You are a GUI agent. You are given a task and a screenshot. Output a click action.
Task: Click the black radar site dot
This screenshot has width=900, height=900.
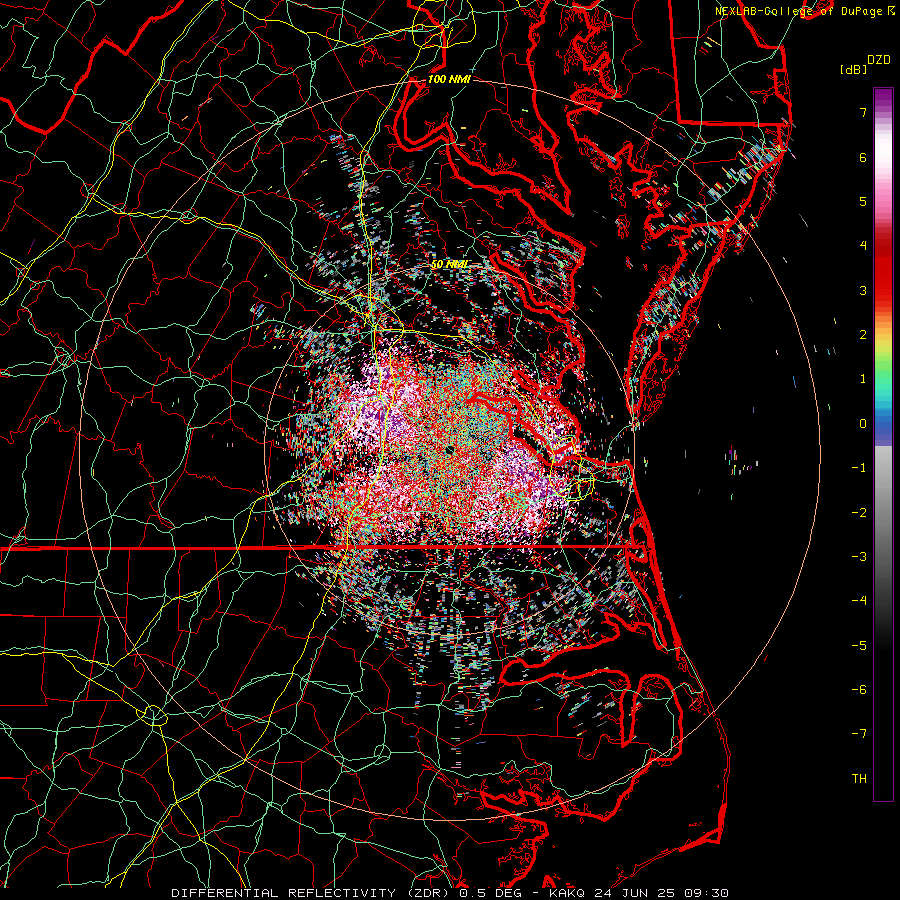click(x=450, y=451)
